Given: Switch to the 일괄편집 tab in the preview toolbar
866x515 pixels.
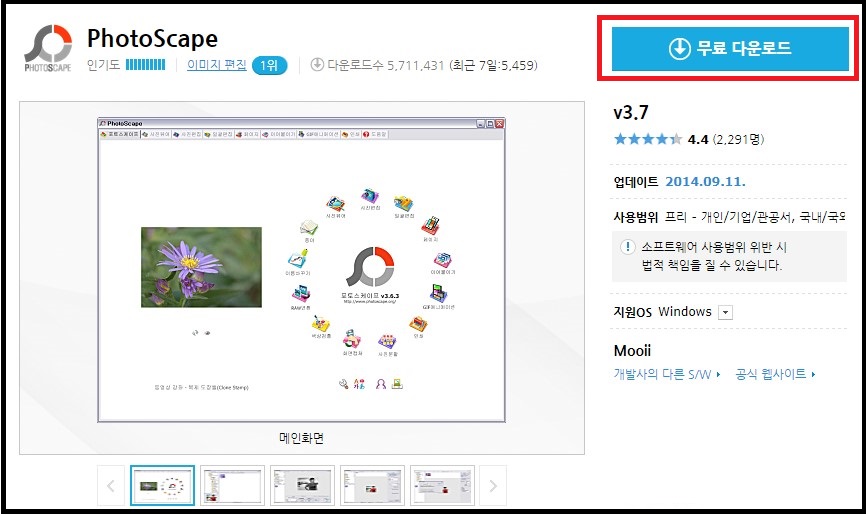Looking at the screenshot, I should 219,134.
